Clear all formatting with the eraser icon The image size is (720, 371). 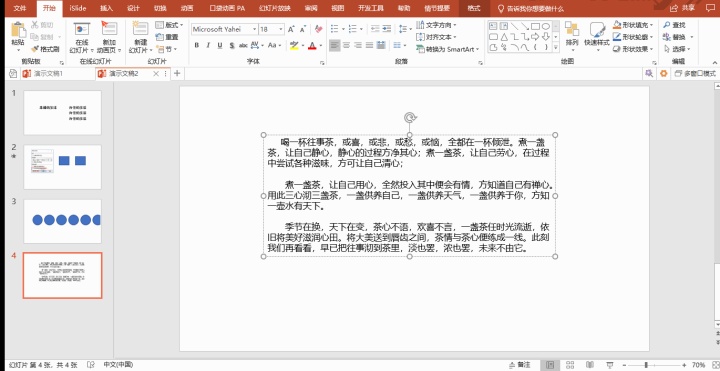click(319, 29)
